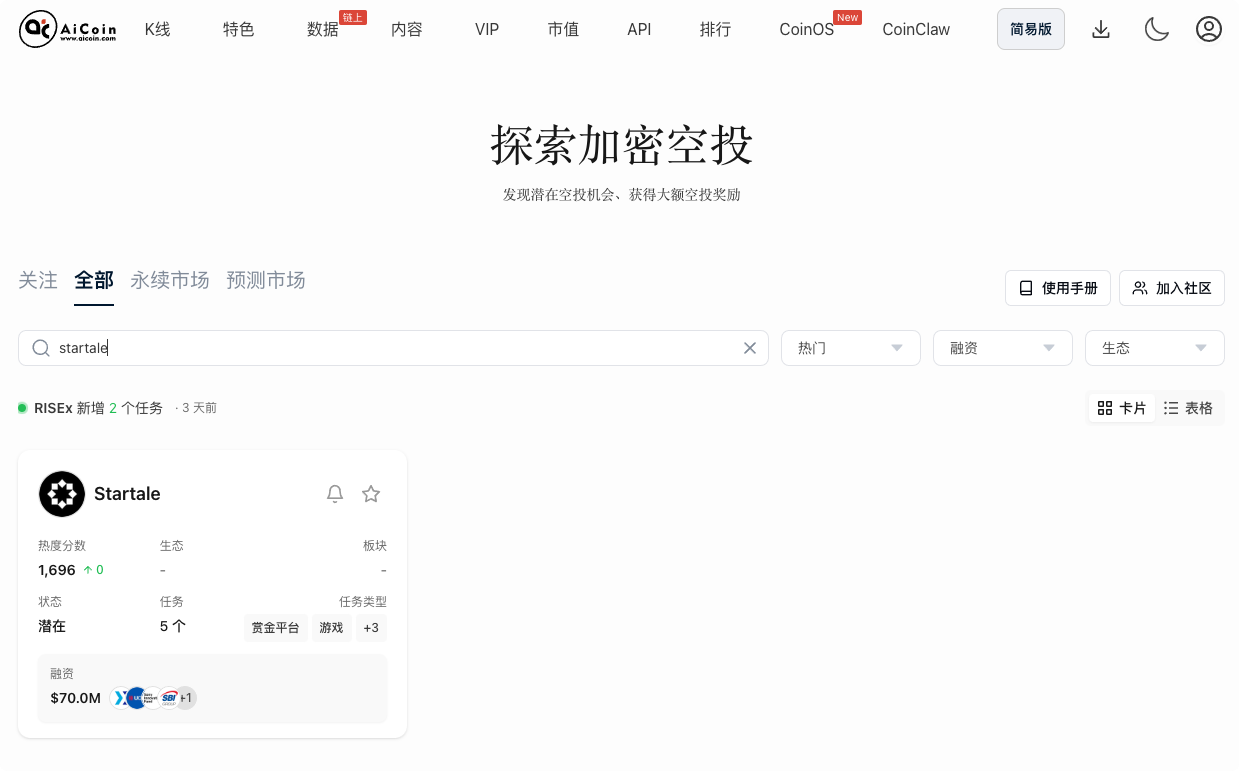Toggle dark mode moon icon
Image resolution: width=1239 pixels, height=771 pixels.
tap(1157, 30)
